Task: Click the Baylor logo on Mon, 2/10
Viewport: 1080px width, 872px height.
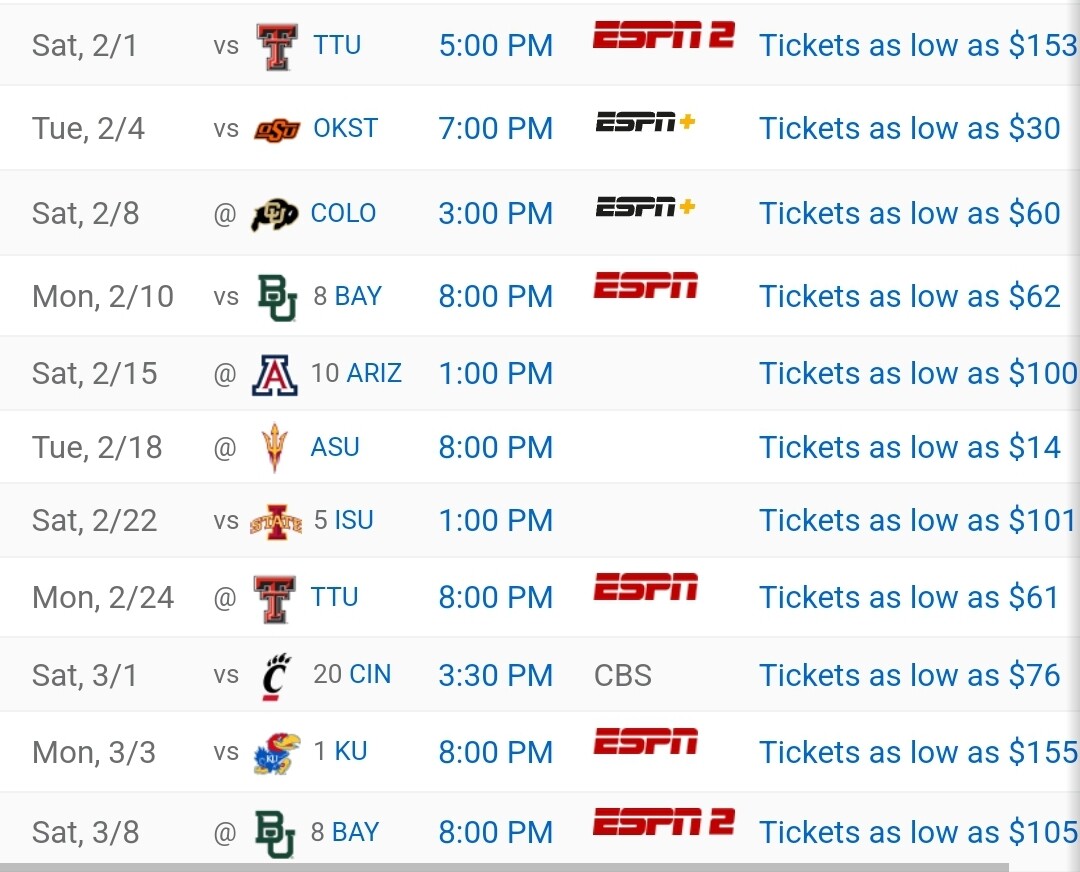Action: pyautogui.click(x=277, y=298)
